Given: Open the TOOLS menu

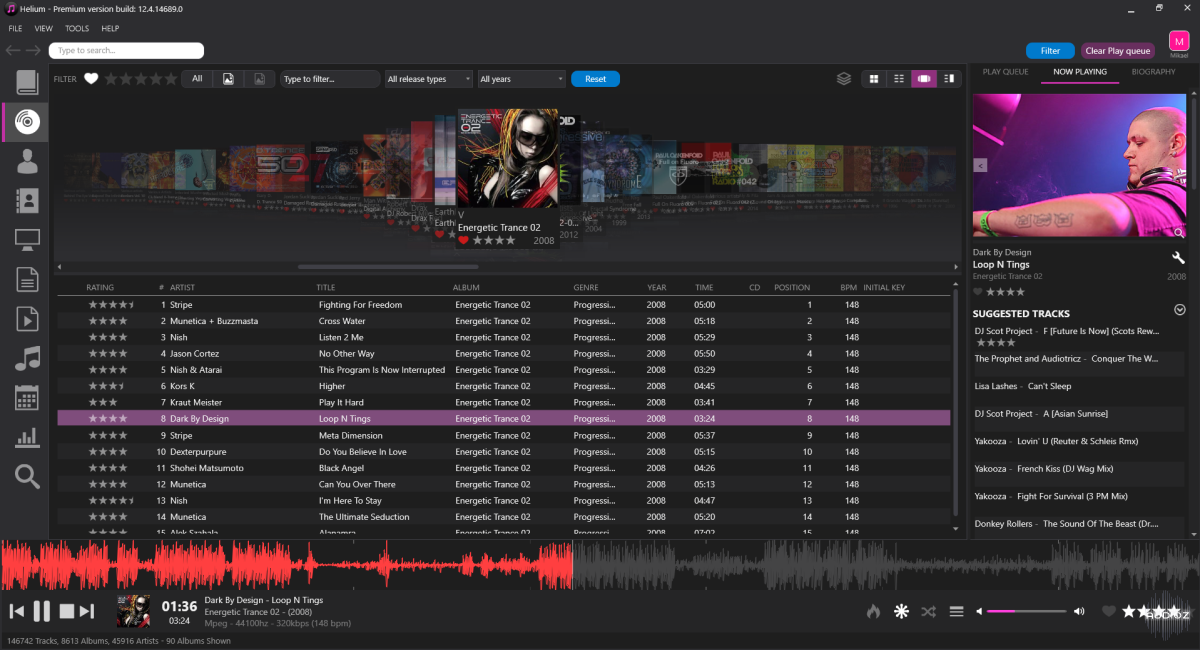Looking at the screenshot, I should click(x=77, y=28).
